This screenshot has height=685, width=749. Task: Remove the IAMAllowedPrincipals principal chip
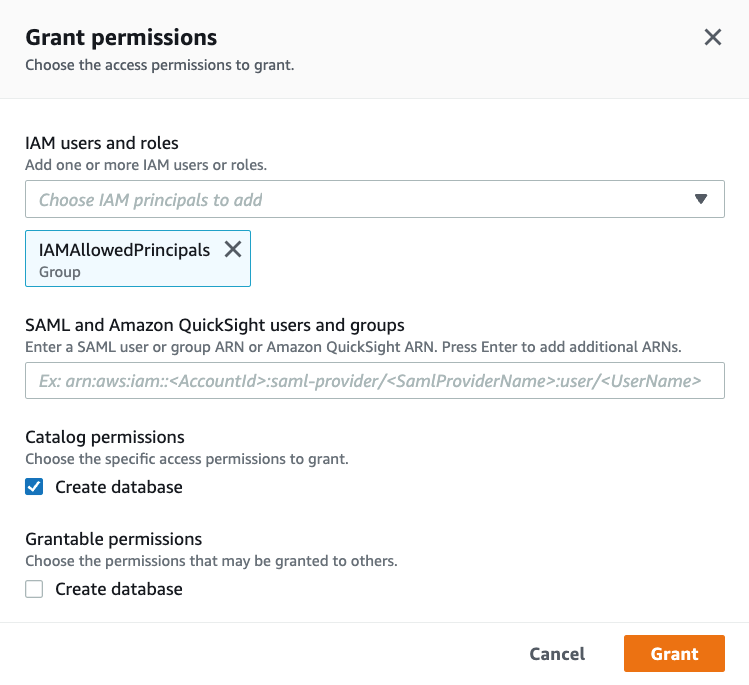(233, 250)
